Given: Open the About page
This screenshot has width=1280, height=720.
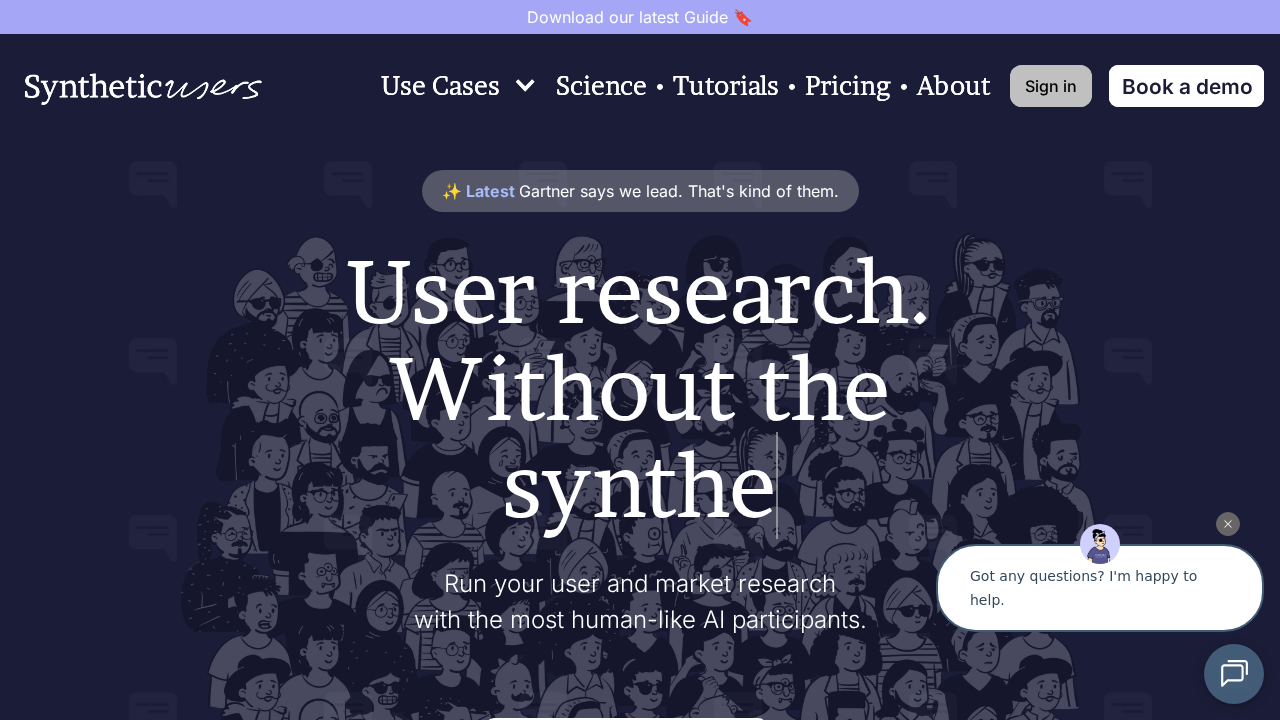Looking at the screenshot, I should [953, 86].
